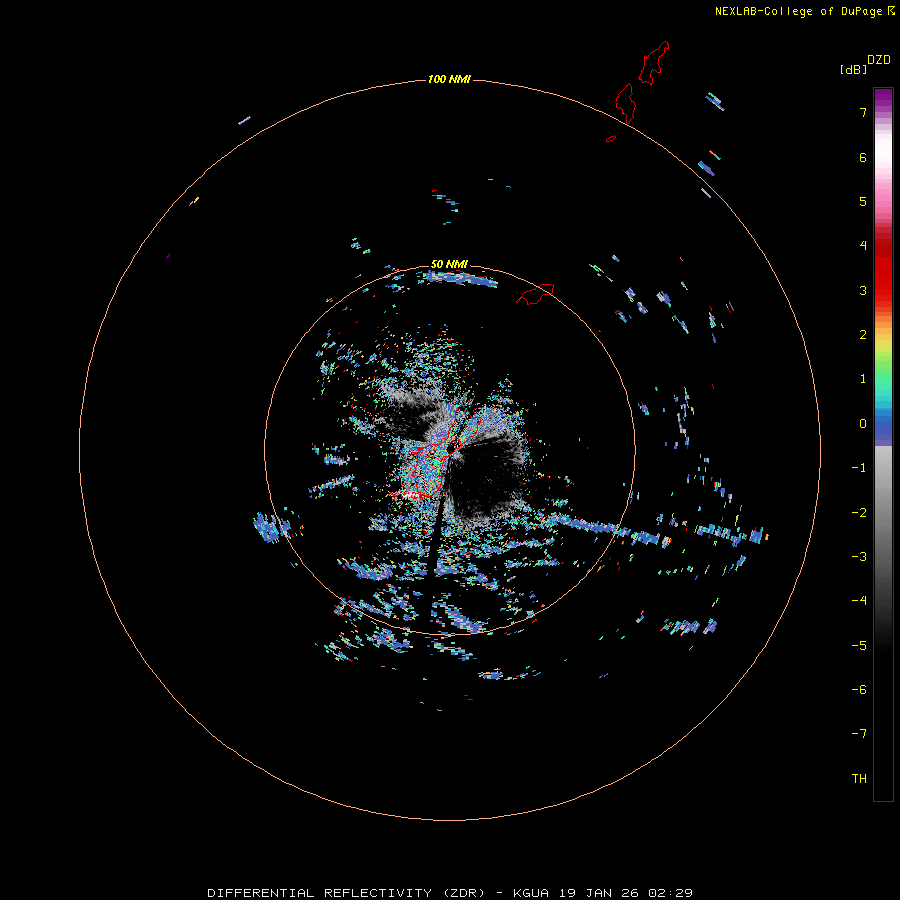This screenshot has width=900, height=900.
Task: Click the 19 JAN 26 date in caption
Action: coord(599,893)
